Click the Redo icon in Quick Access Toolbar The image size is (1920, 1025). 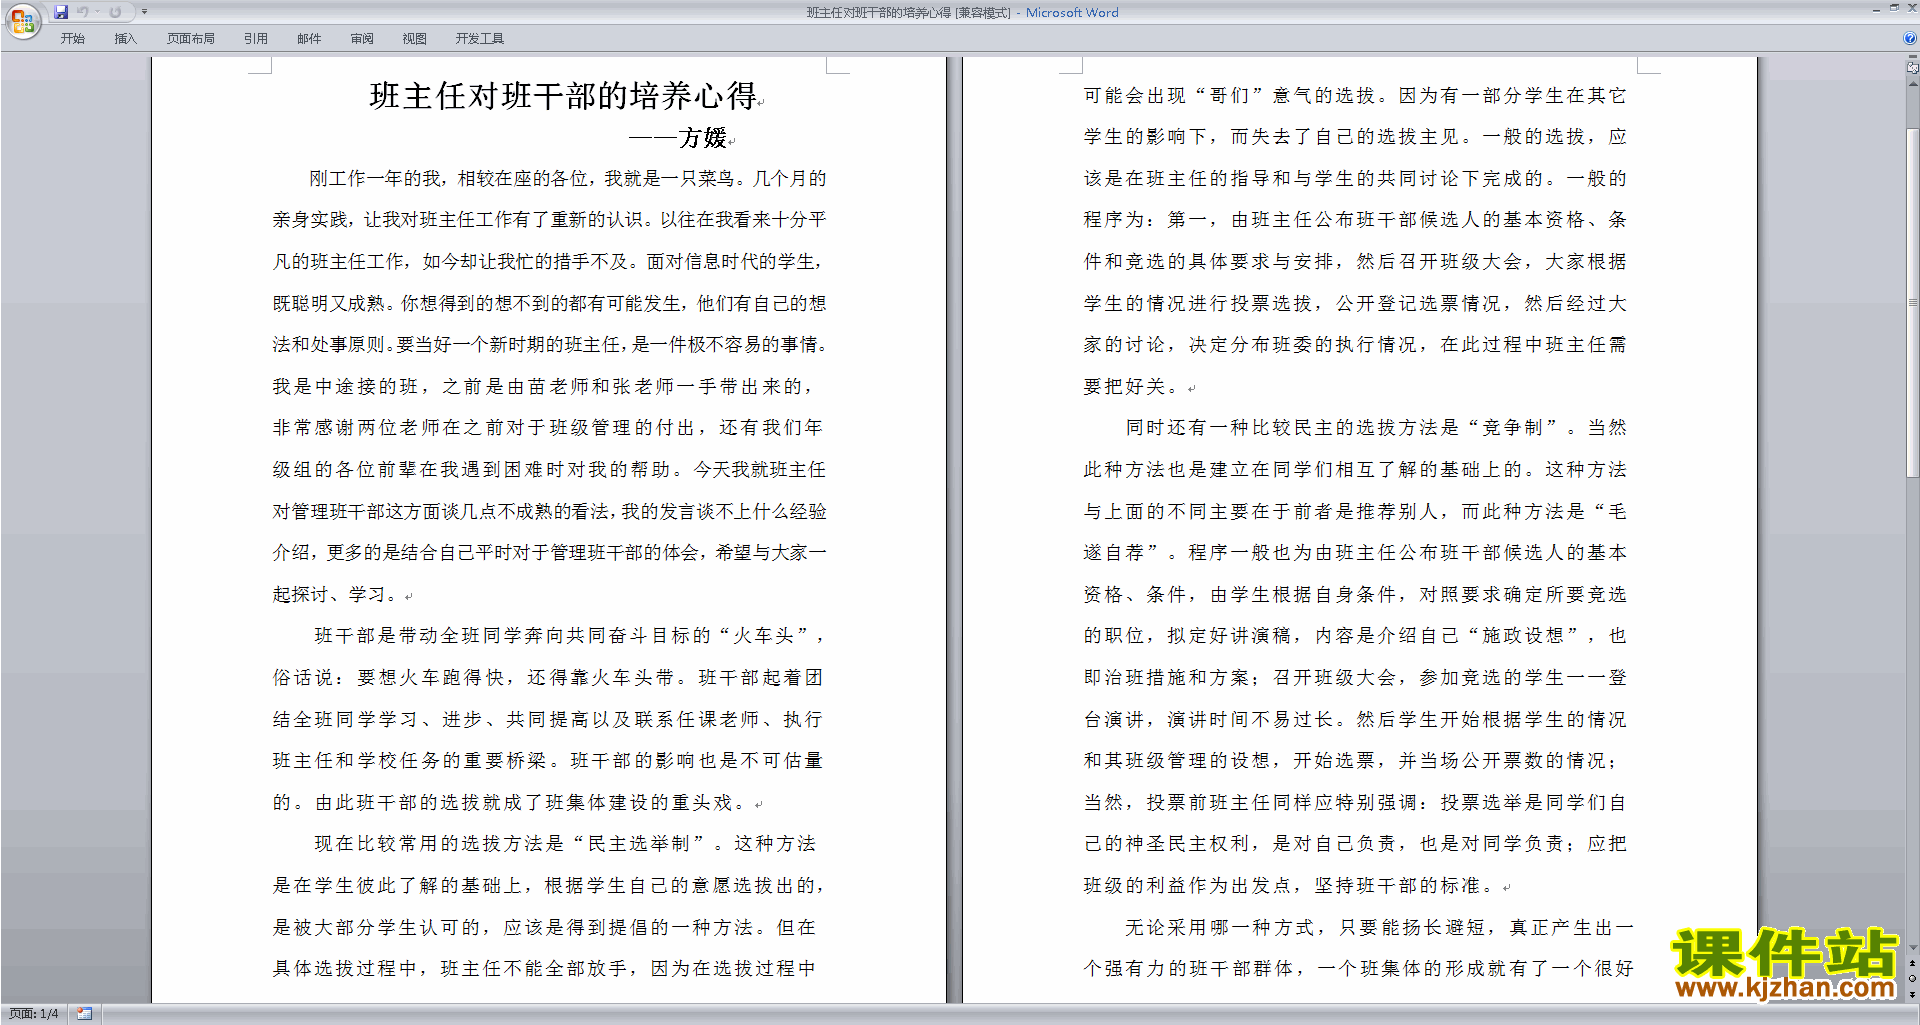click(115, 12)
